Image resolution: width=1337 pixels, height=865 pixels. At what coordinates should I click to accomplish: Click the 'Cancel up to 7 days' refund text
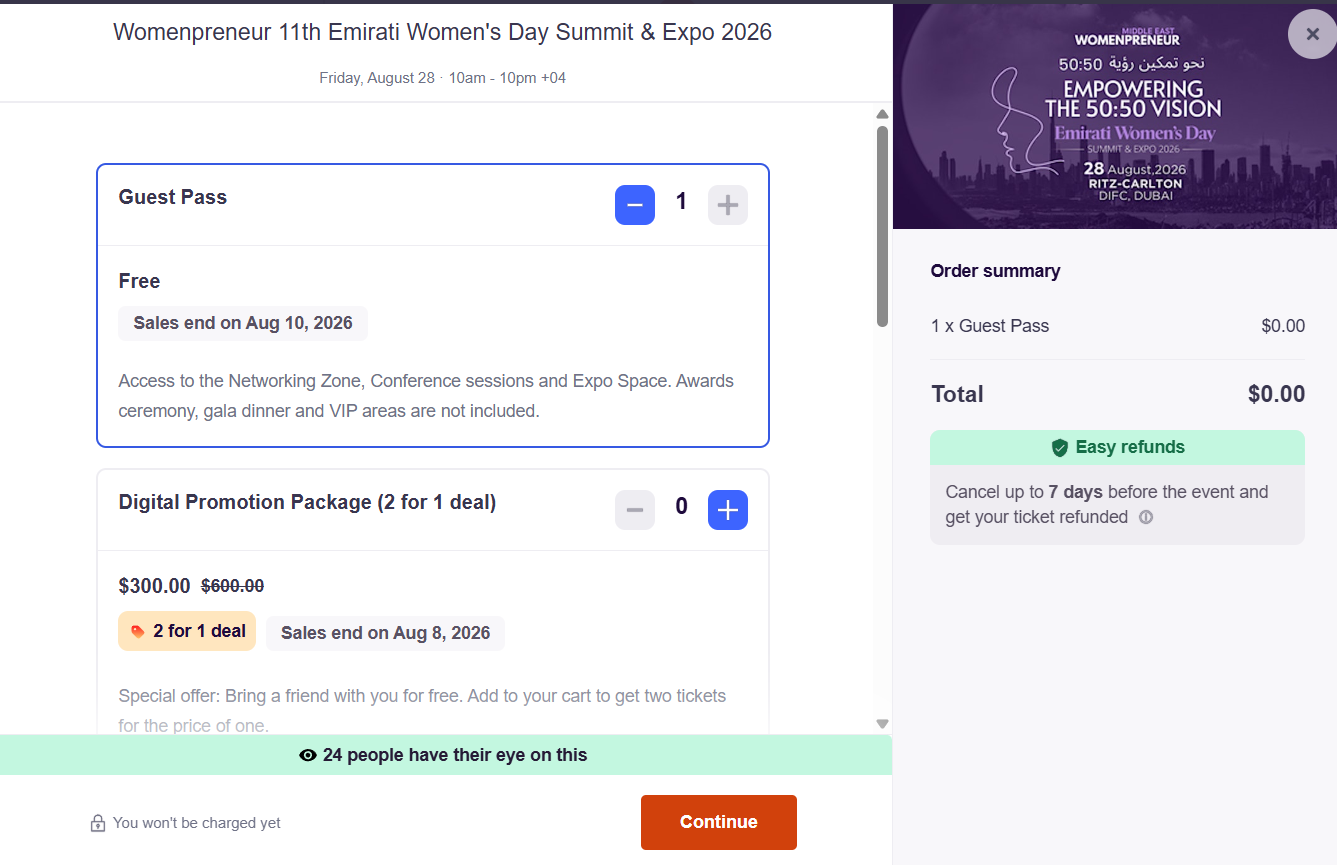click(1107, 505)
